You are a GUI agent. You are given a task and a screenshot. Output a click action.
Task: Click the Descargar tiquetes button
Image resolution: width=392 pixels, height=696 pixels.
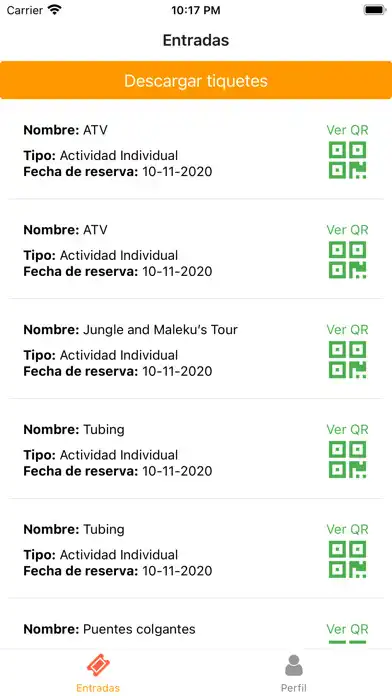click(196, 80)
